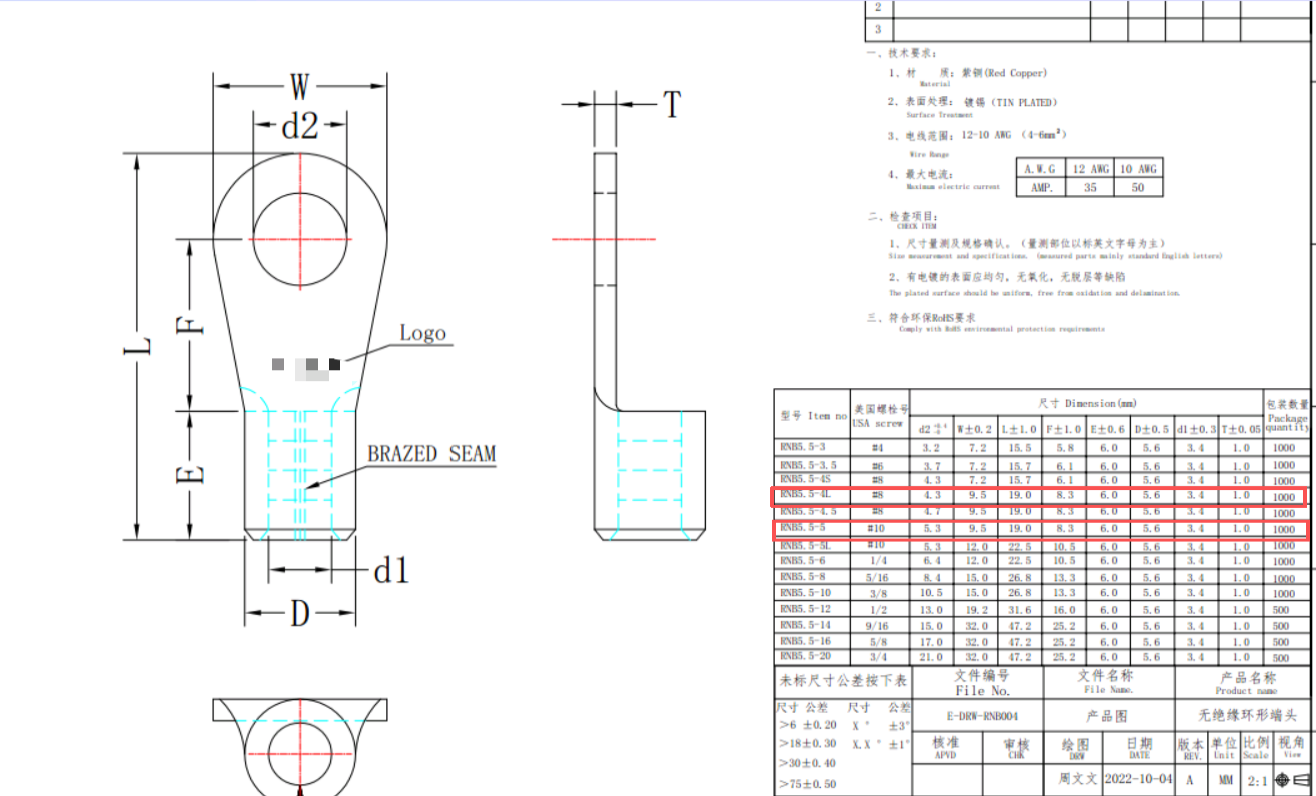This screenshot has height=796, width=1316.
Task: Select the d2 hole diameter label
Action: click(299, 126)
